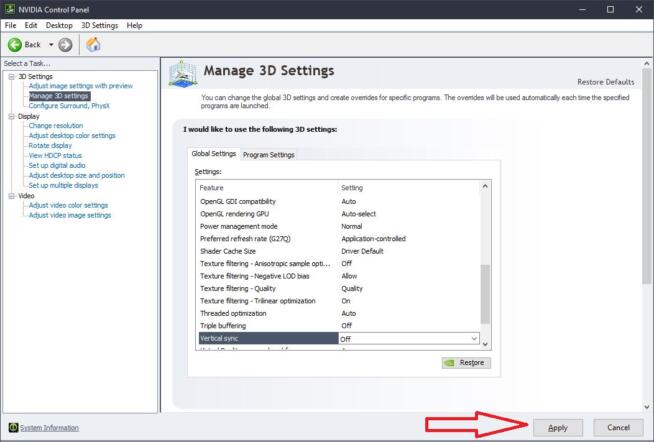Screen dimensions: 654x442
Task: Click the Manage 3D Settings header icon
Action: (183, 74)
